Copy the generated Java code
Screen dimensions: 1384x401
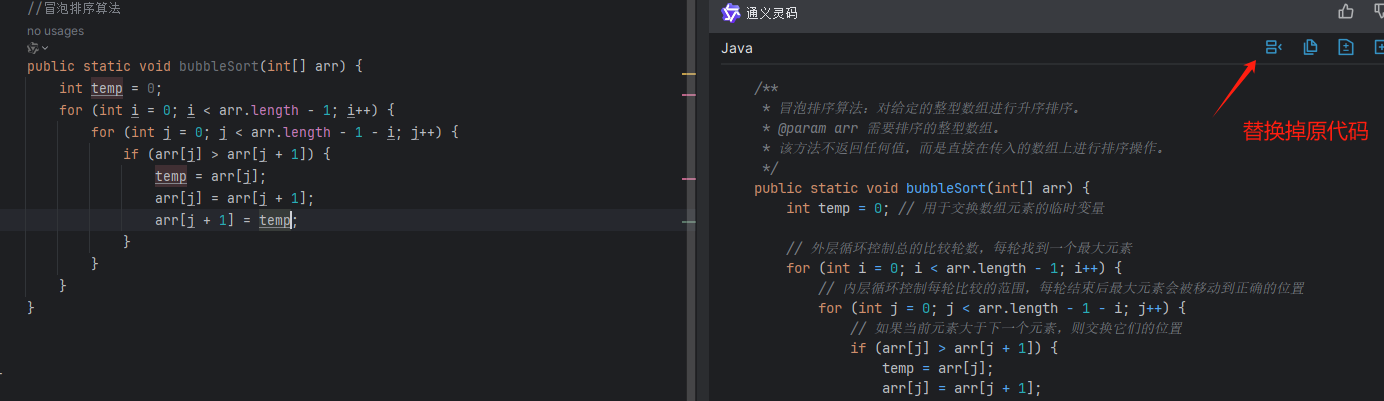[x=1310, y=47]
